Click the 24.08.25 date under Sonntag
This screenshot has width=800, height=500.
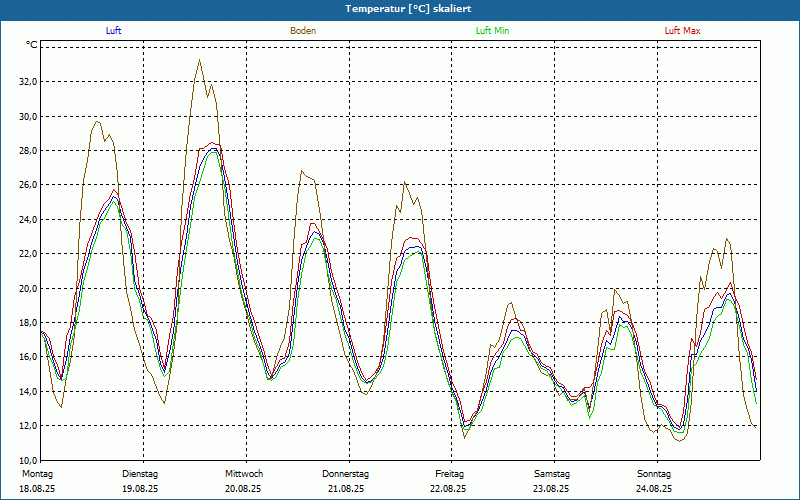[x=655, y=489]
